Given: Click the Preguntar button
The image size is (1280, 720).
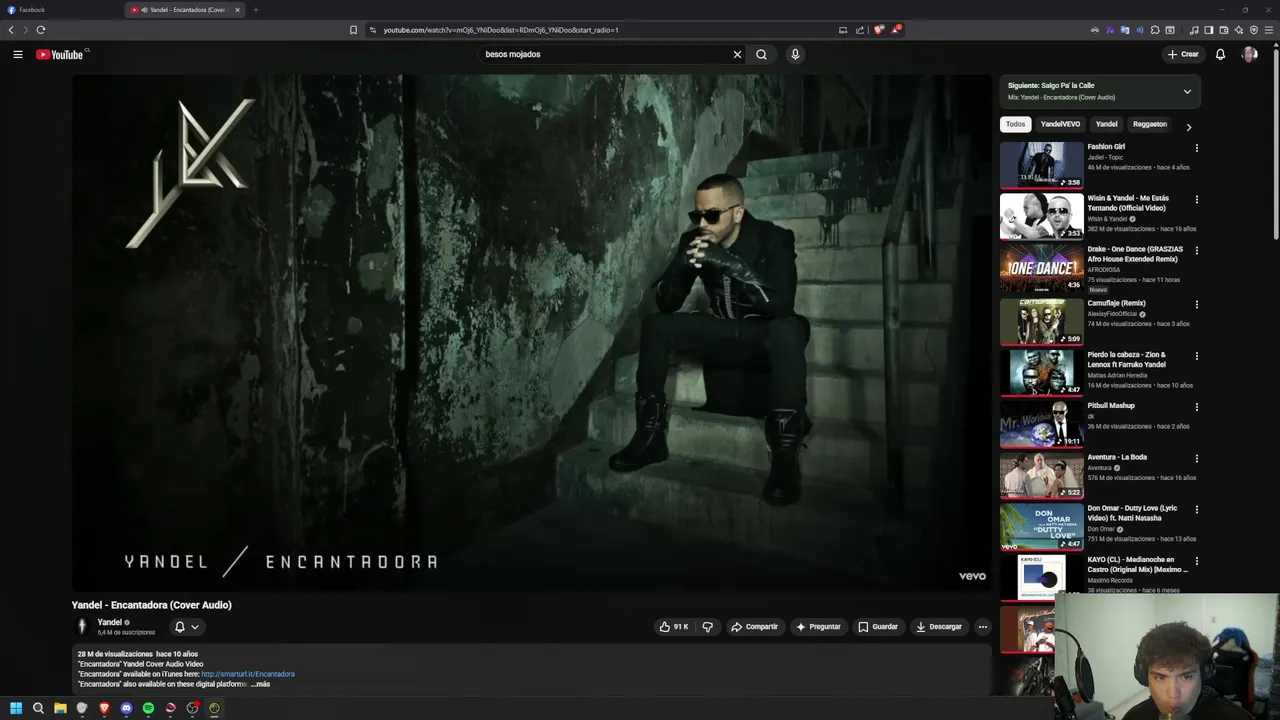Looking at the screenshot, I should (818, 627).
